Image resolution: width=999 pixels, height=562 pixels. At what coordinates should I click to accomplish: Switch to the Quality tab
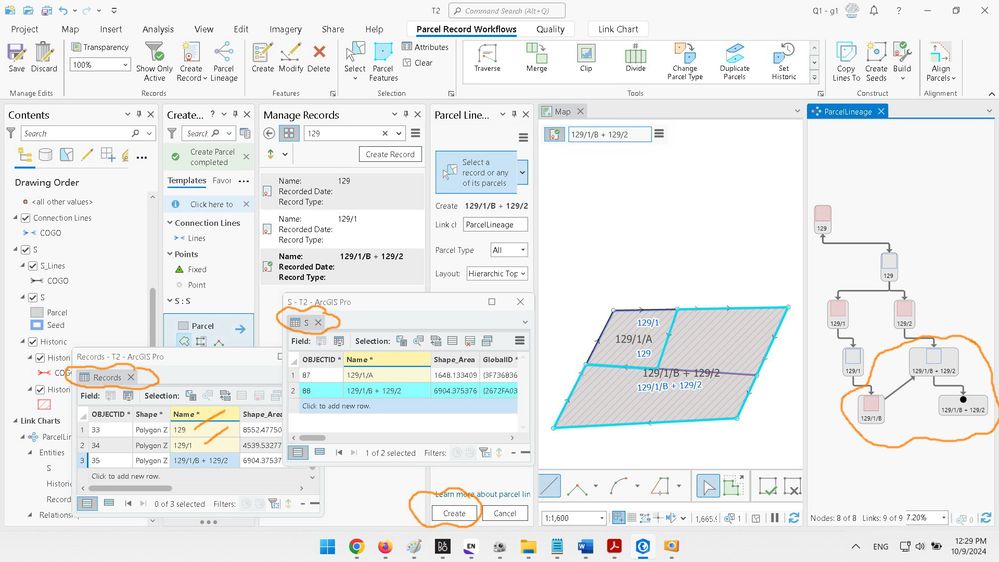click(550, 29)
